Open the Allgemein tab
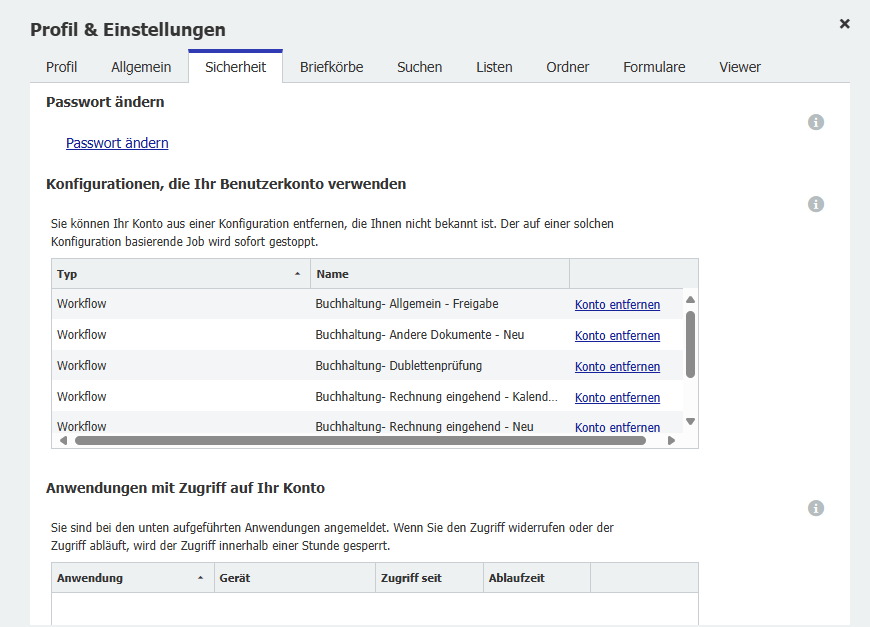The width and height of the screenshot is (870, 627). pos(141,67)
